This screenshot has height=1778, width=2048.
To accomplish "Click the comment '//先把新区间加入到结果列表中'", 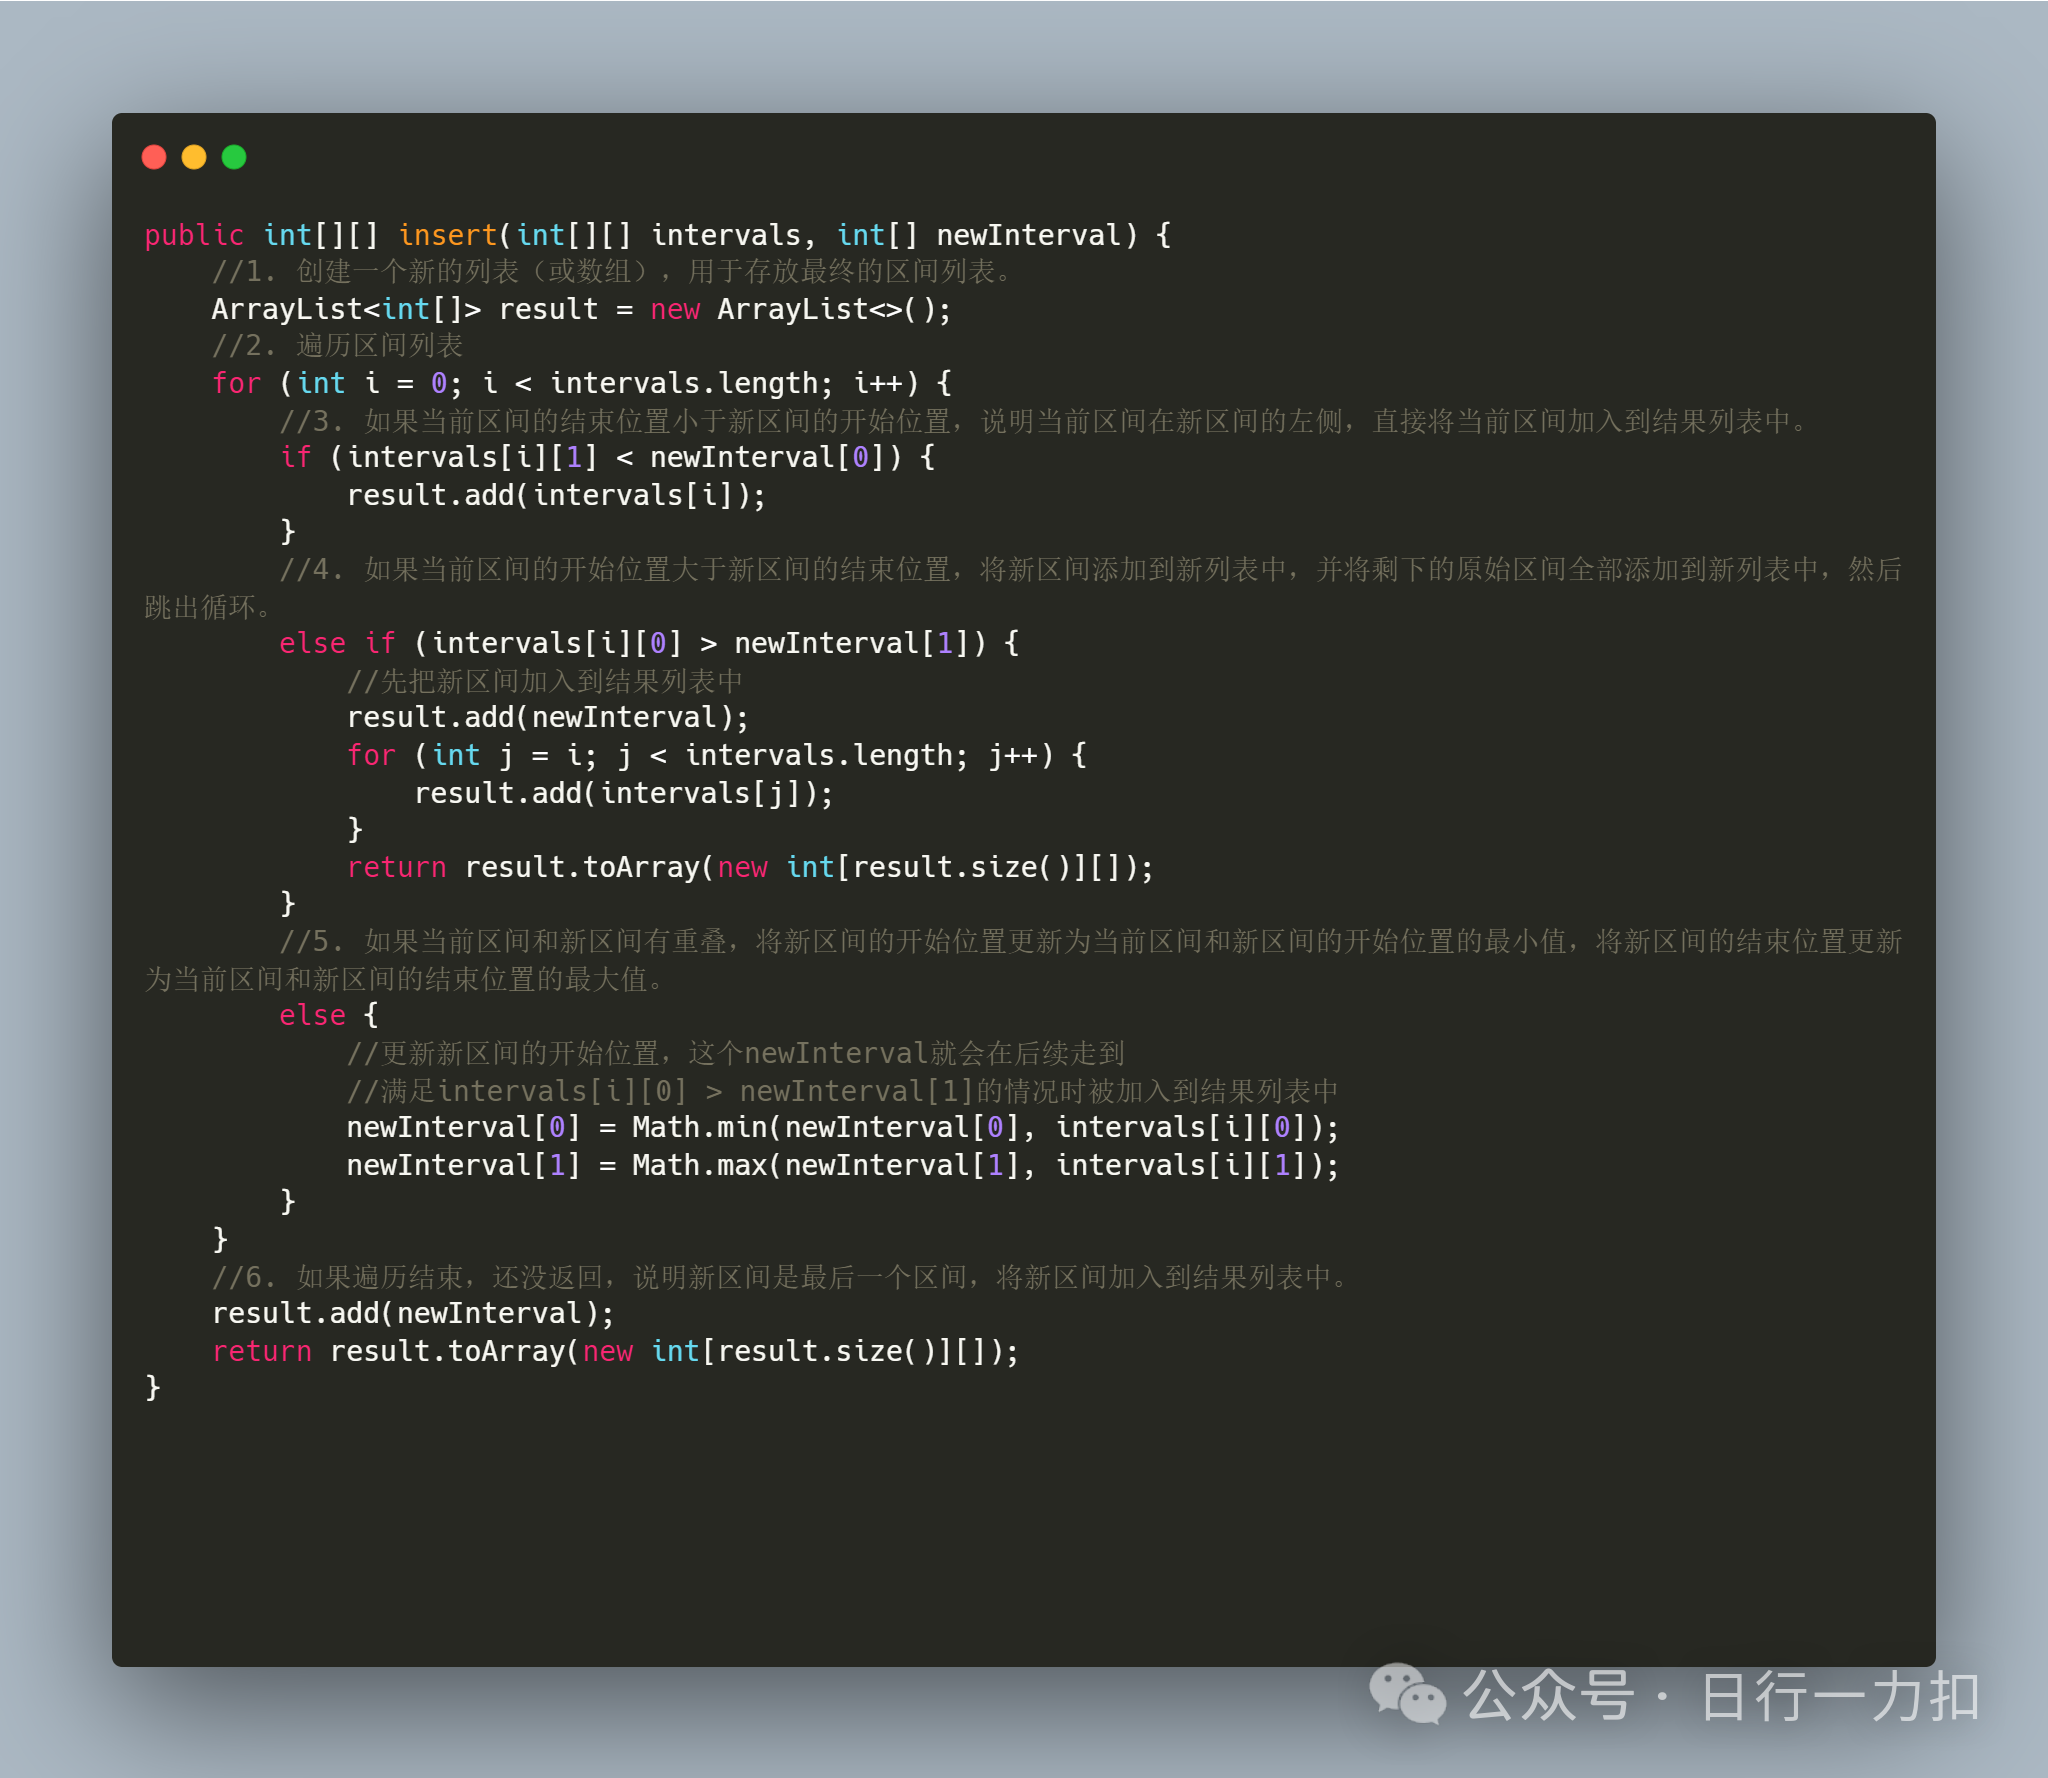I will [545, 681].
